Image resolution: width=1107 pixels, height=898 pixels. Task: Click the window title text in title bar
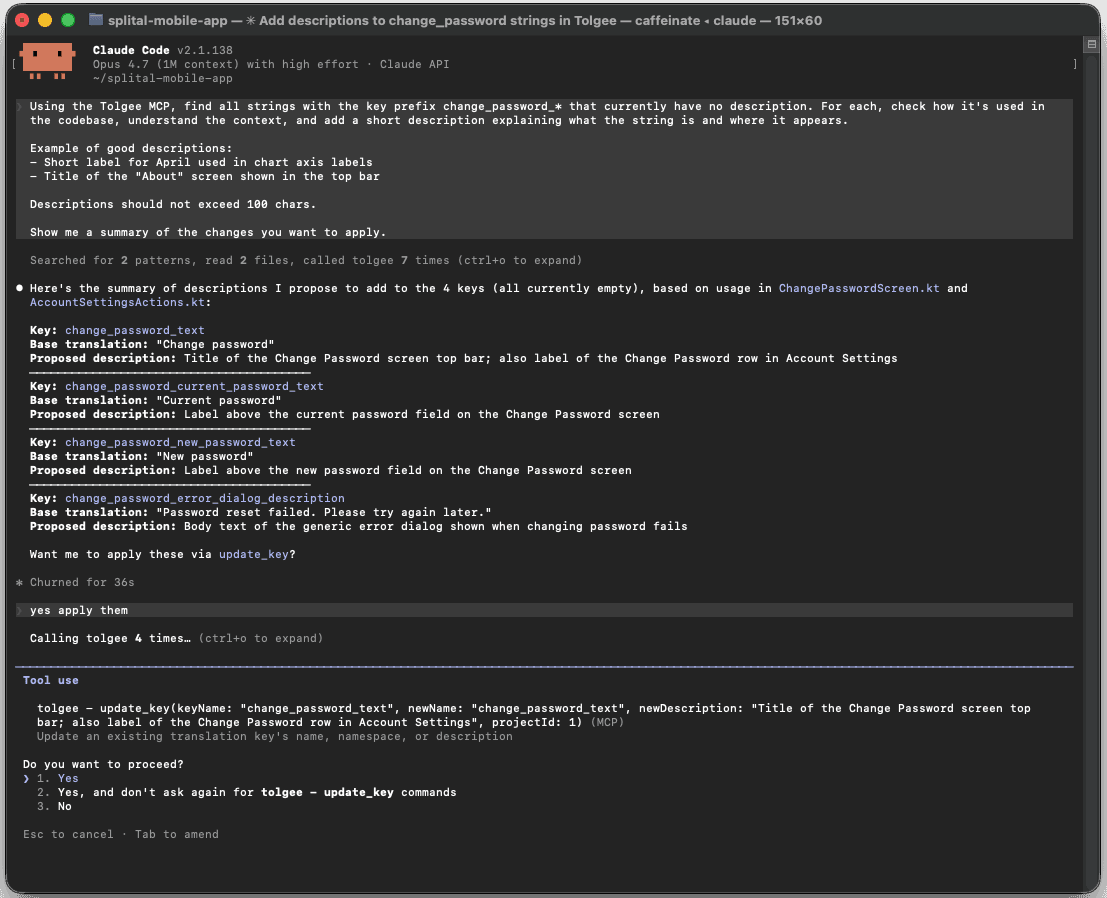click(465, 20)
